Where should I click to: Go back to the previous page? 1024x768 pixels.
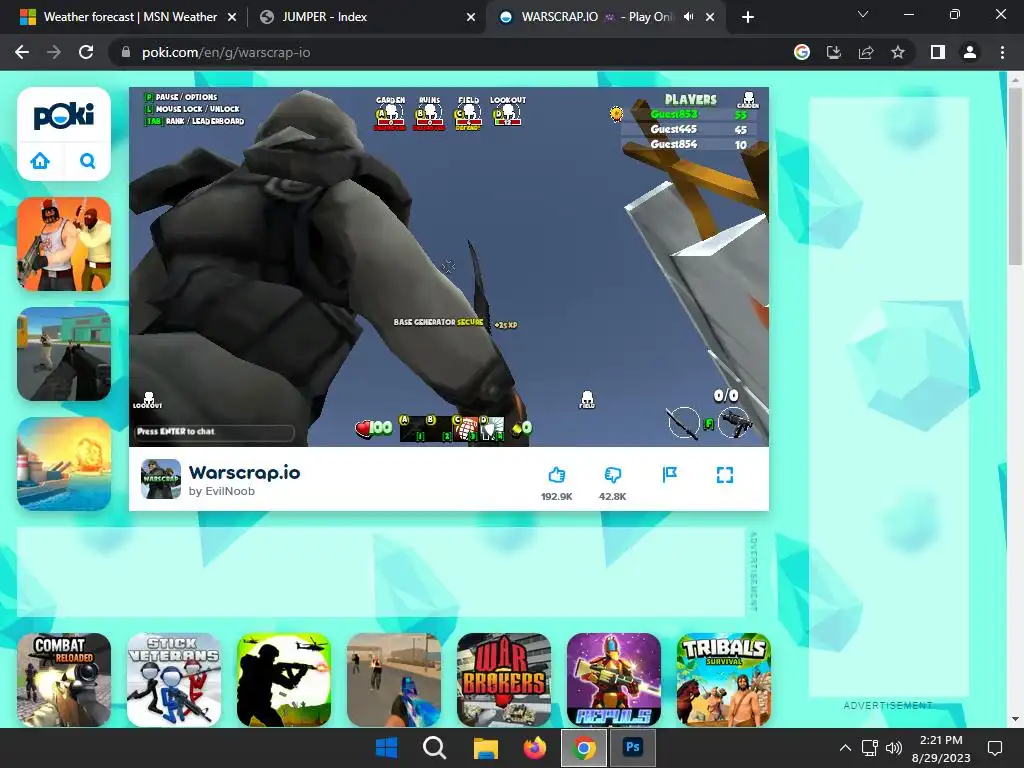(22, 52)
